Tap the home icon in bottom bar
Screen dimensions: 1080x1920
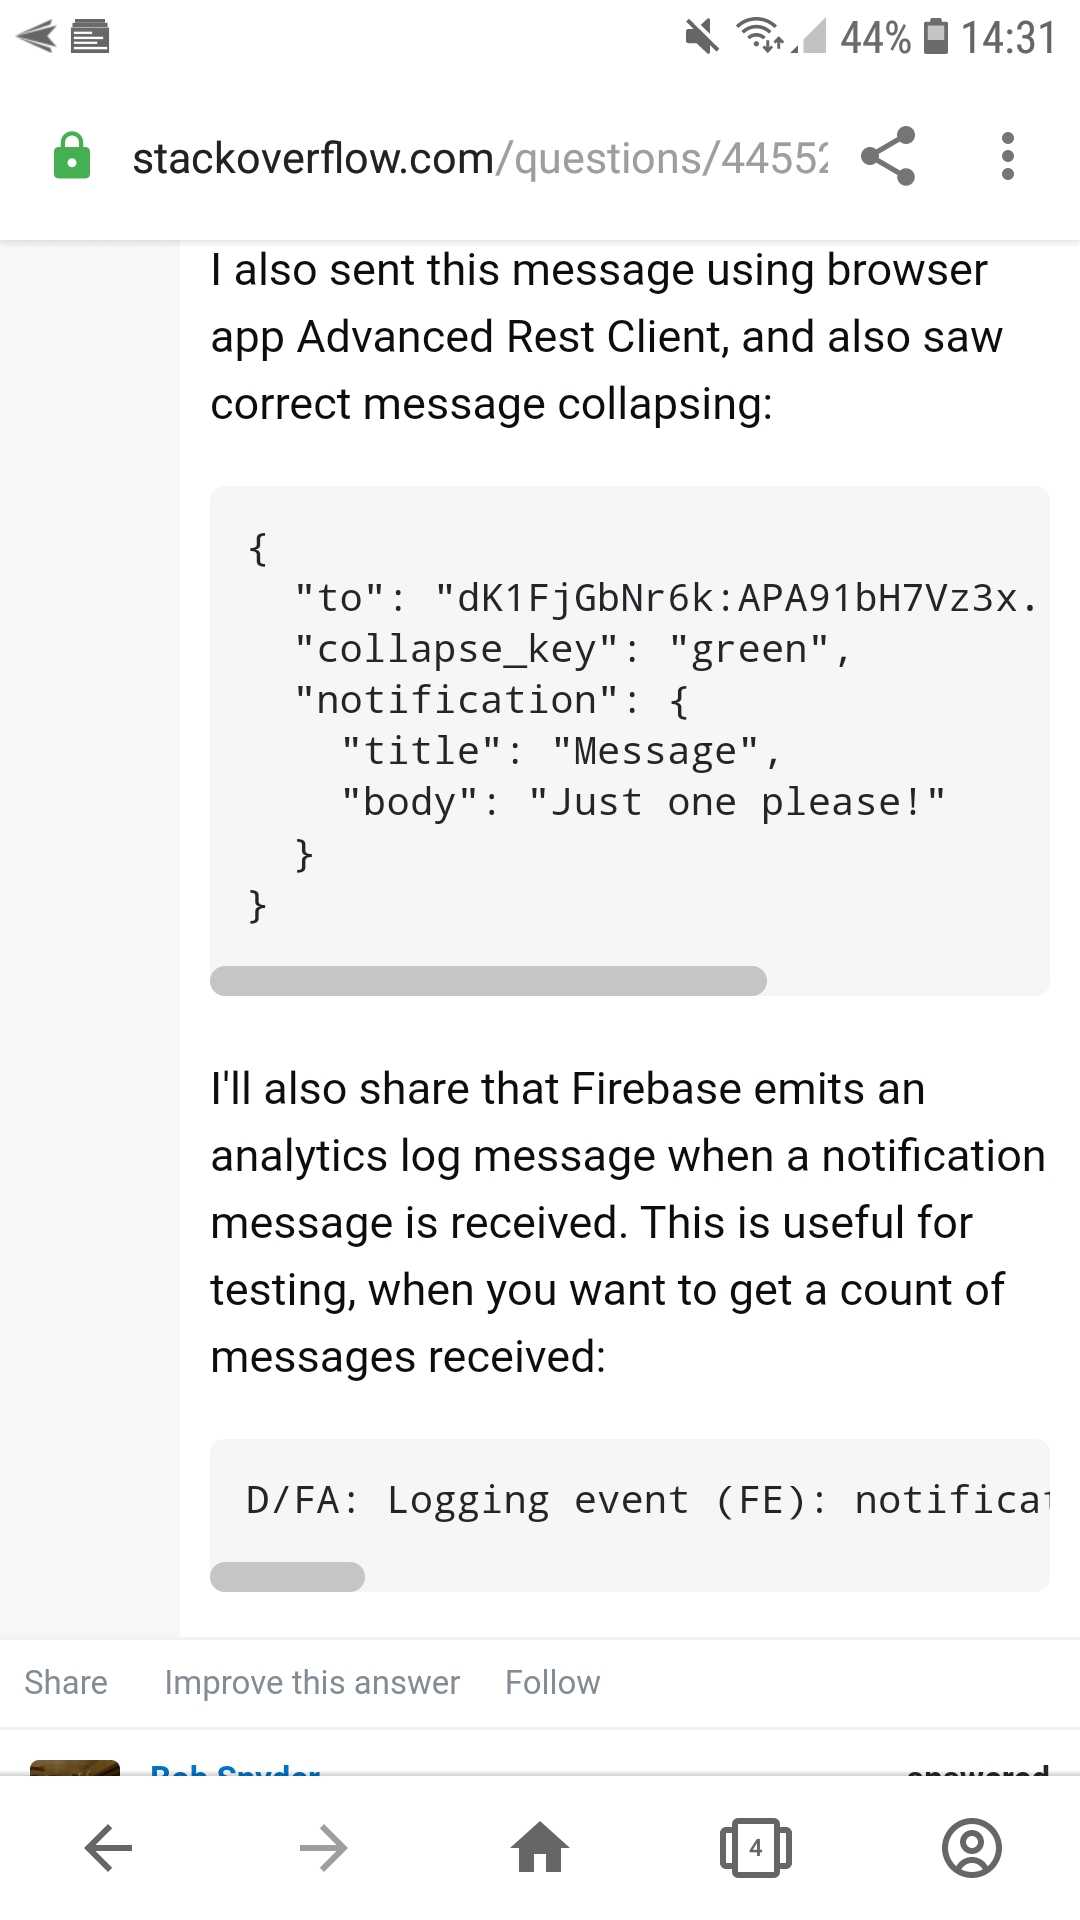(x=540, y=1846)
